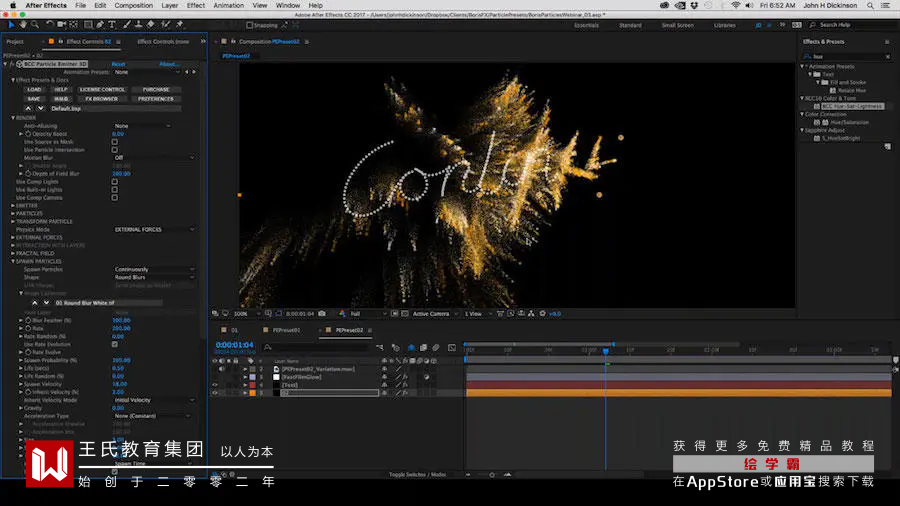
Task: Enable Use Comp Lights checkbox
Action: click(115, 181)
